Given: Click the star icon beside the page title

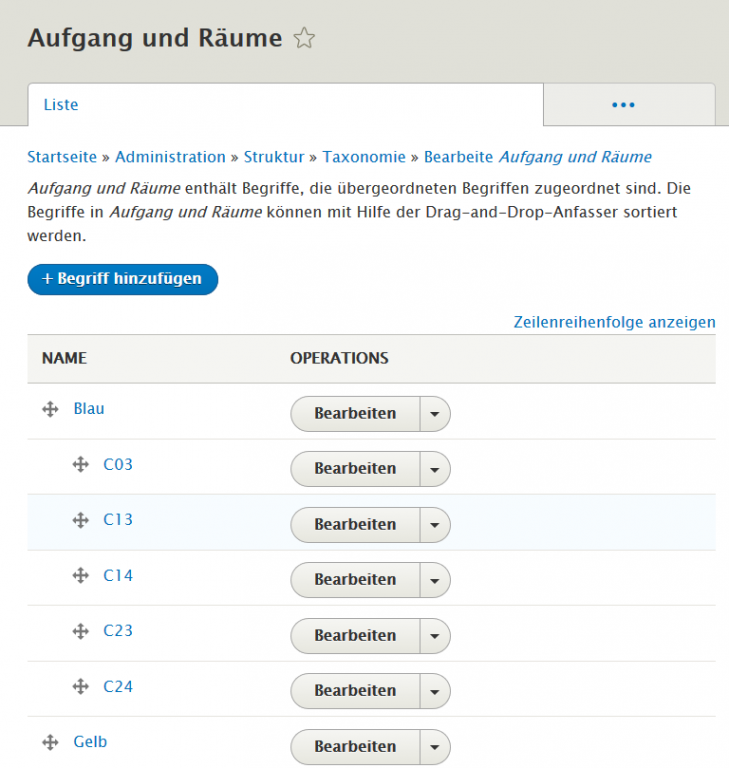Looking at the screenshot, I should (304, 39).
